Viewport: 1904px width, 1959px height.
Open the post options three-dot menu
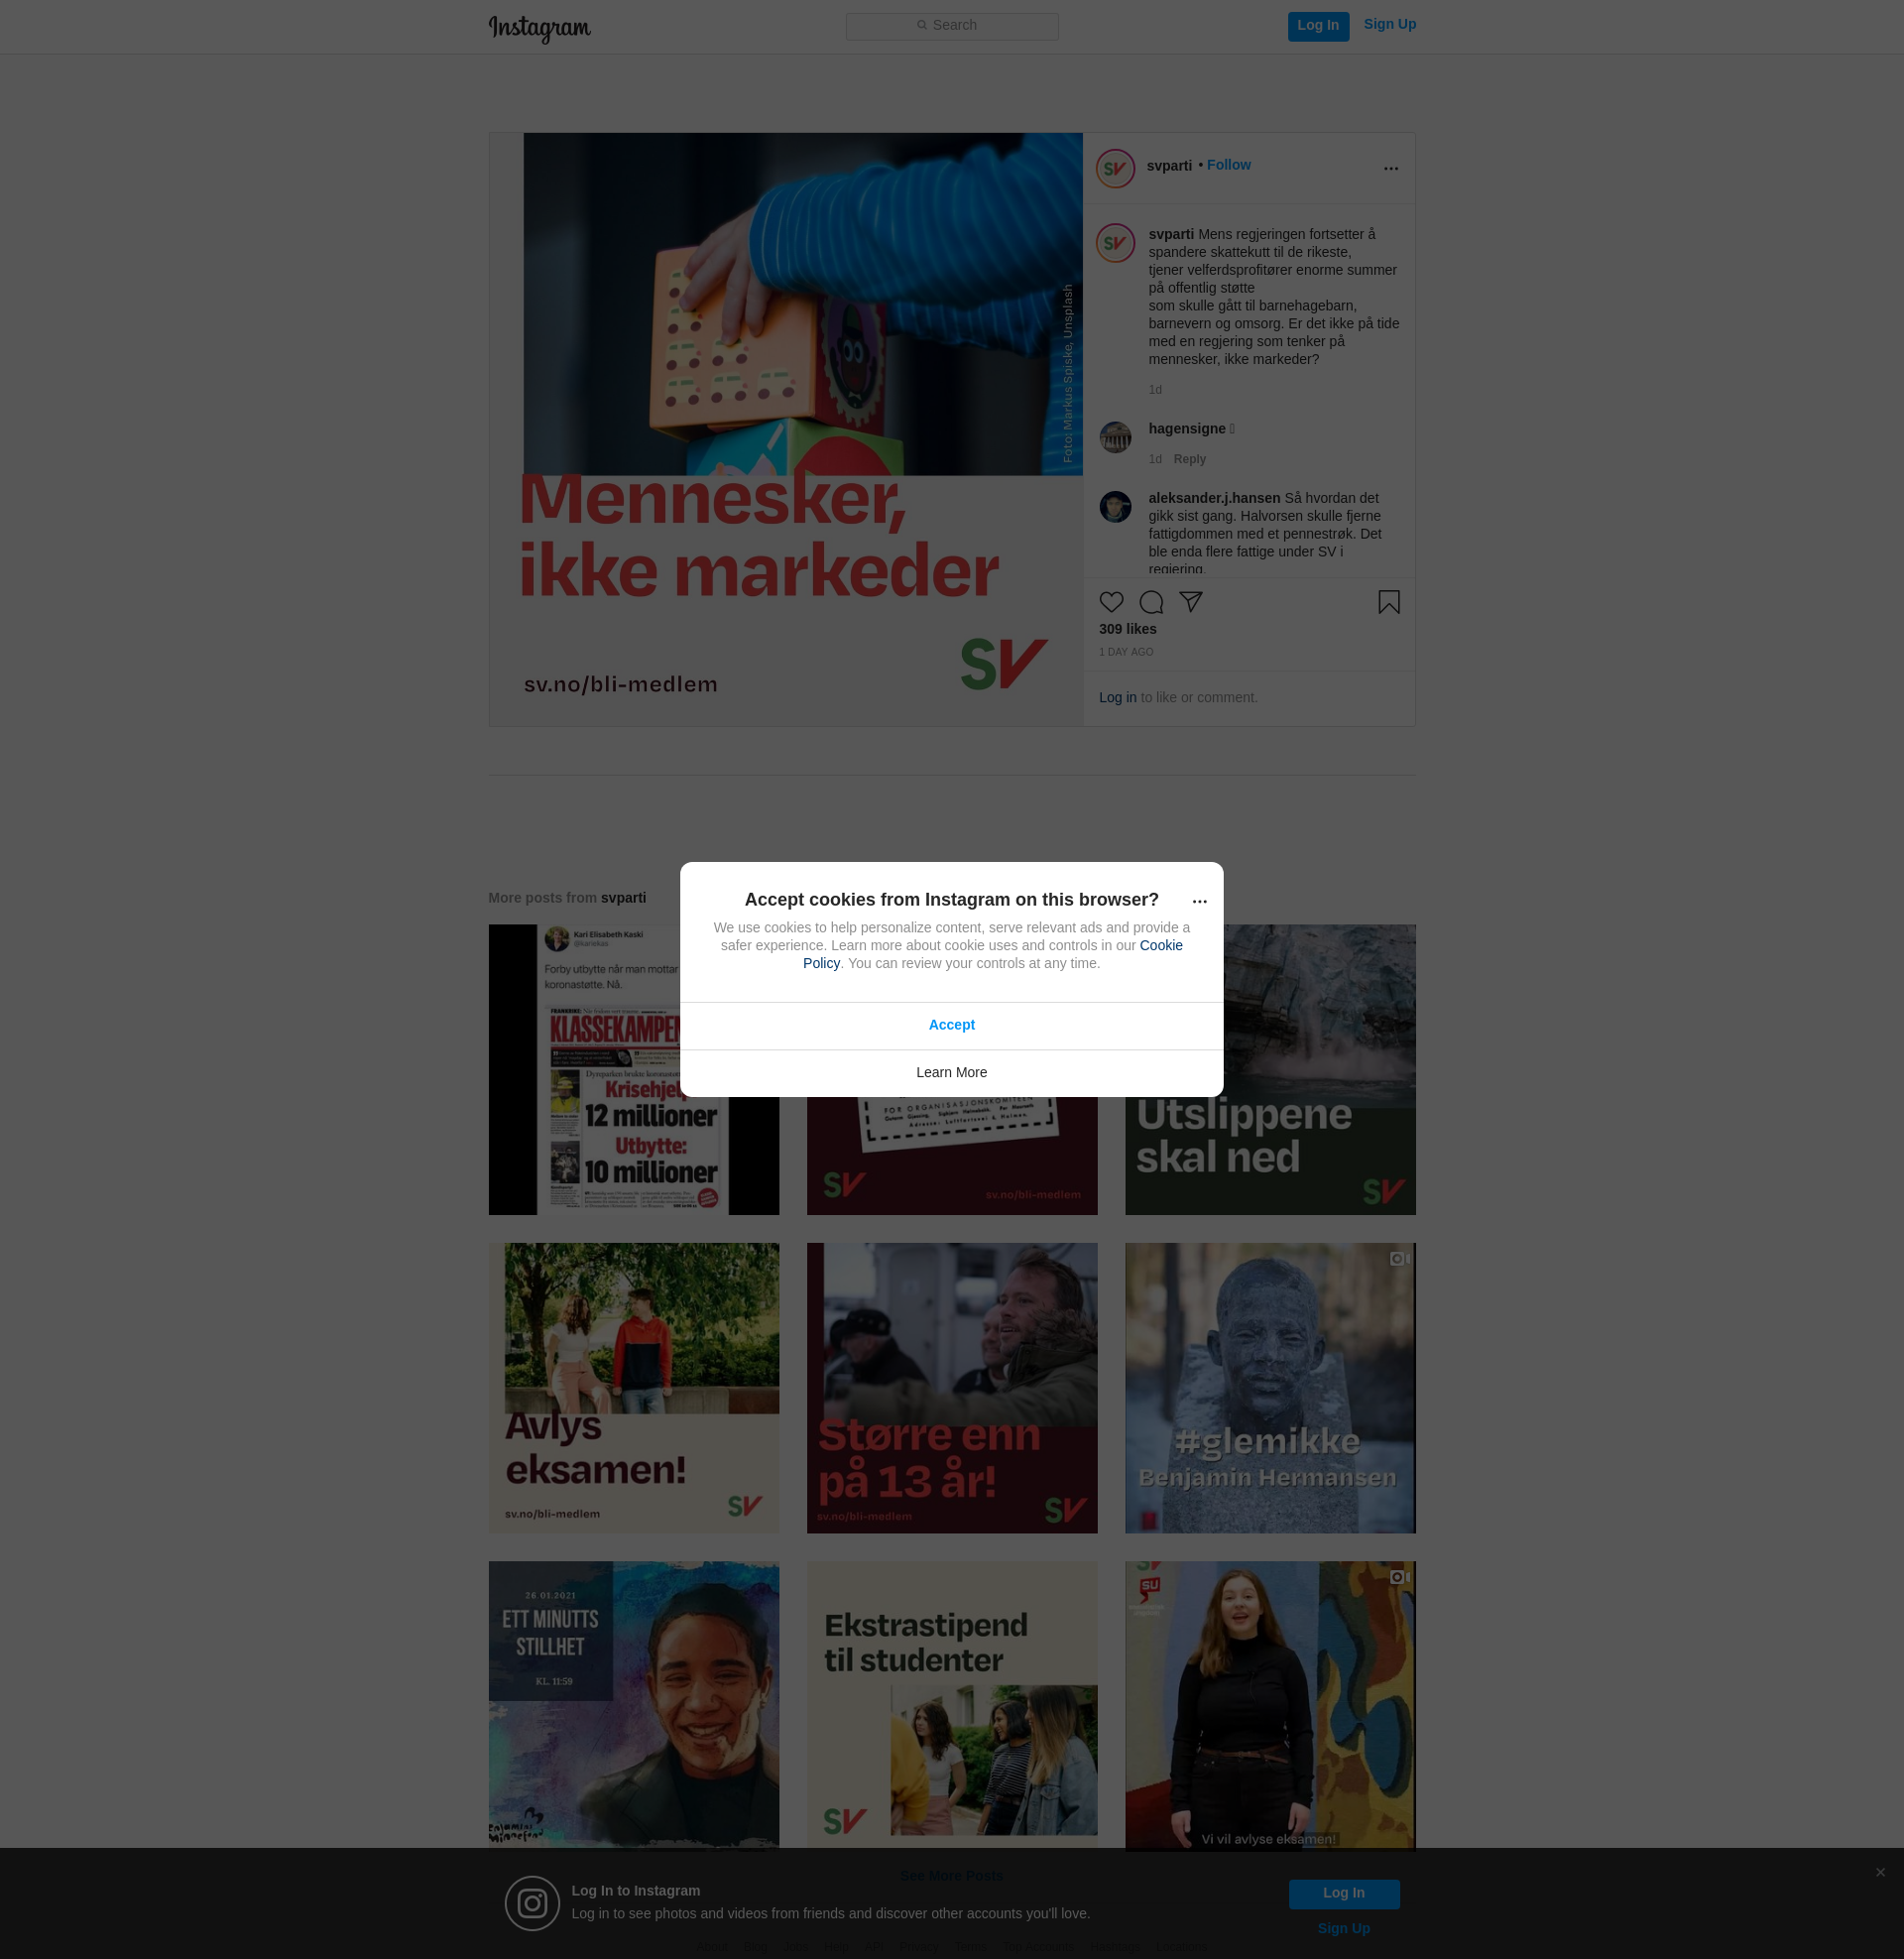[1390, 168]
